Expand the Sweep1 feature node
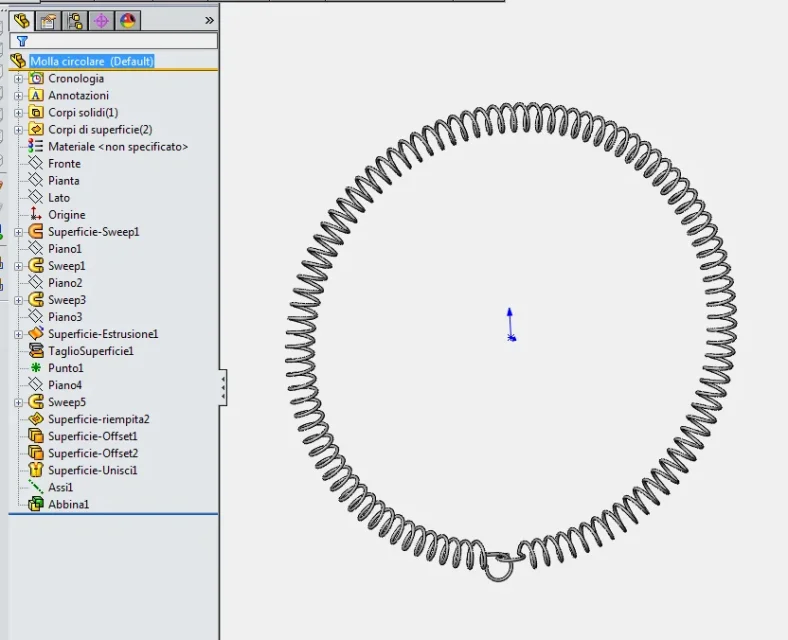788x640 pixels. 19,266
